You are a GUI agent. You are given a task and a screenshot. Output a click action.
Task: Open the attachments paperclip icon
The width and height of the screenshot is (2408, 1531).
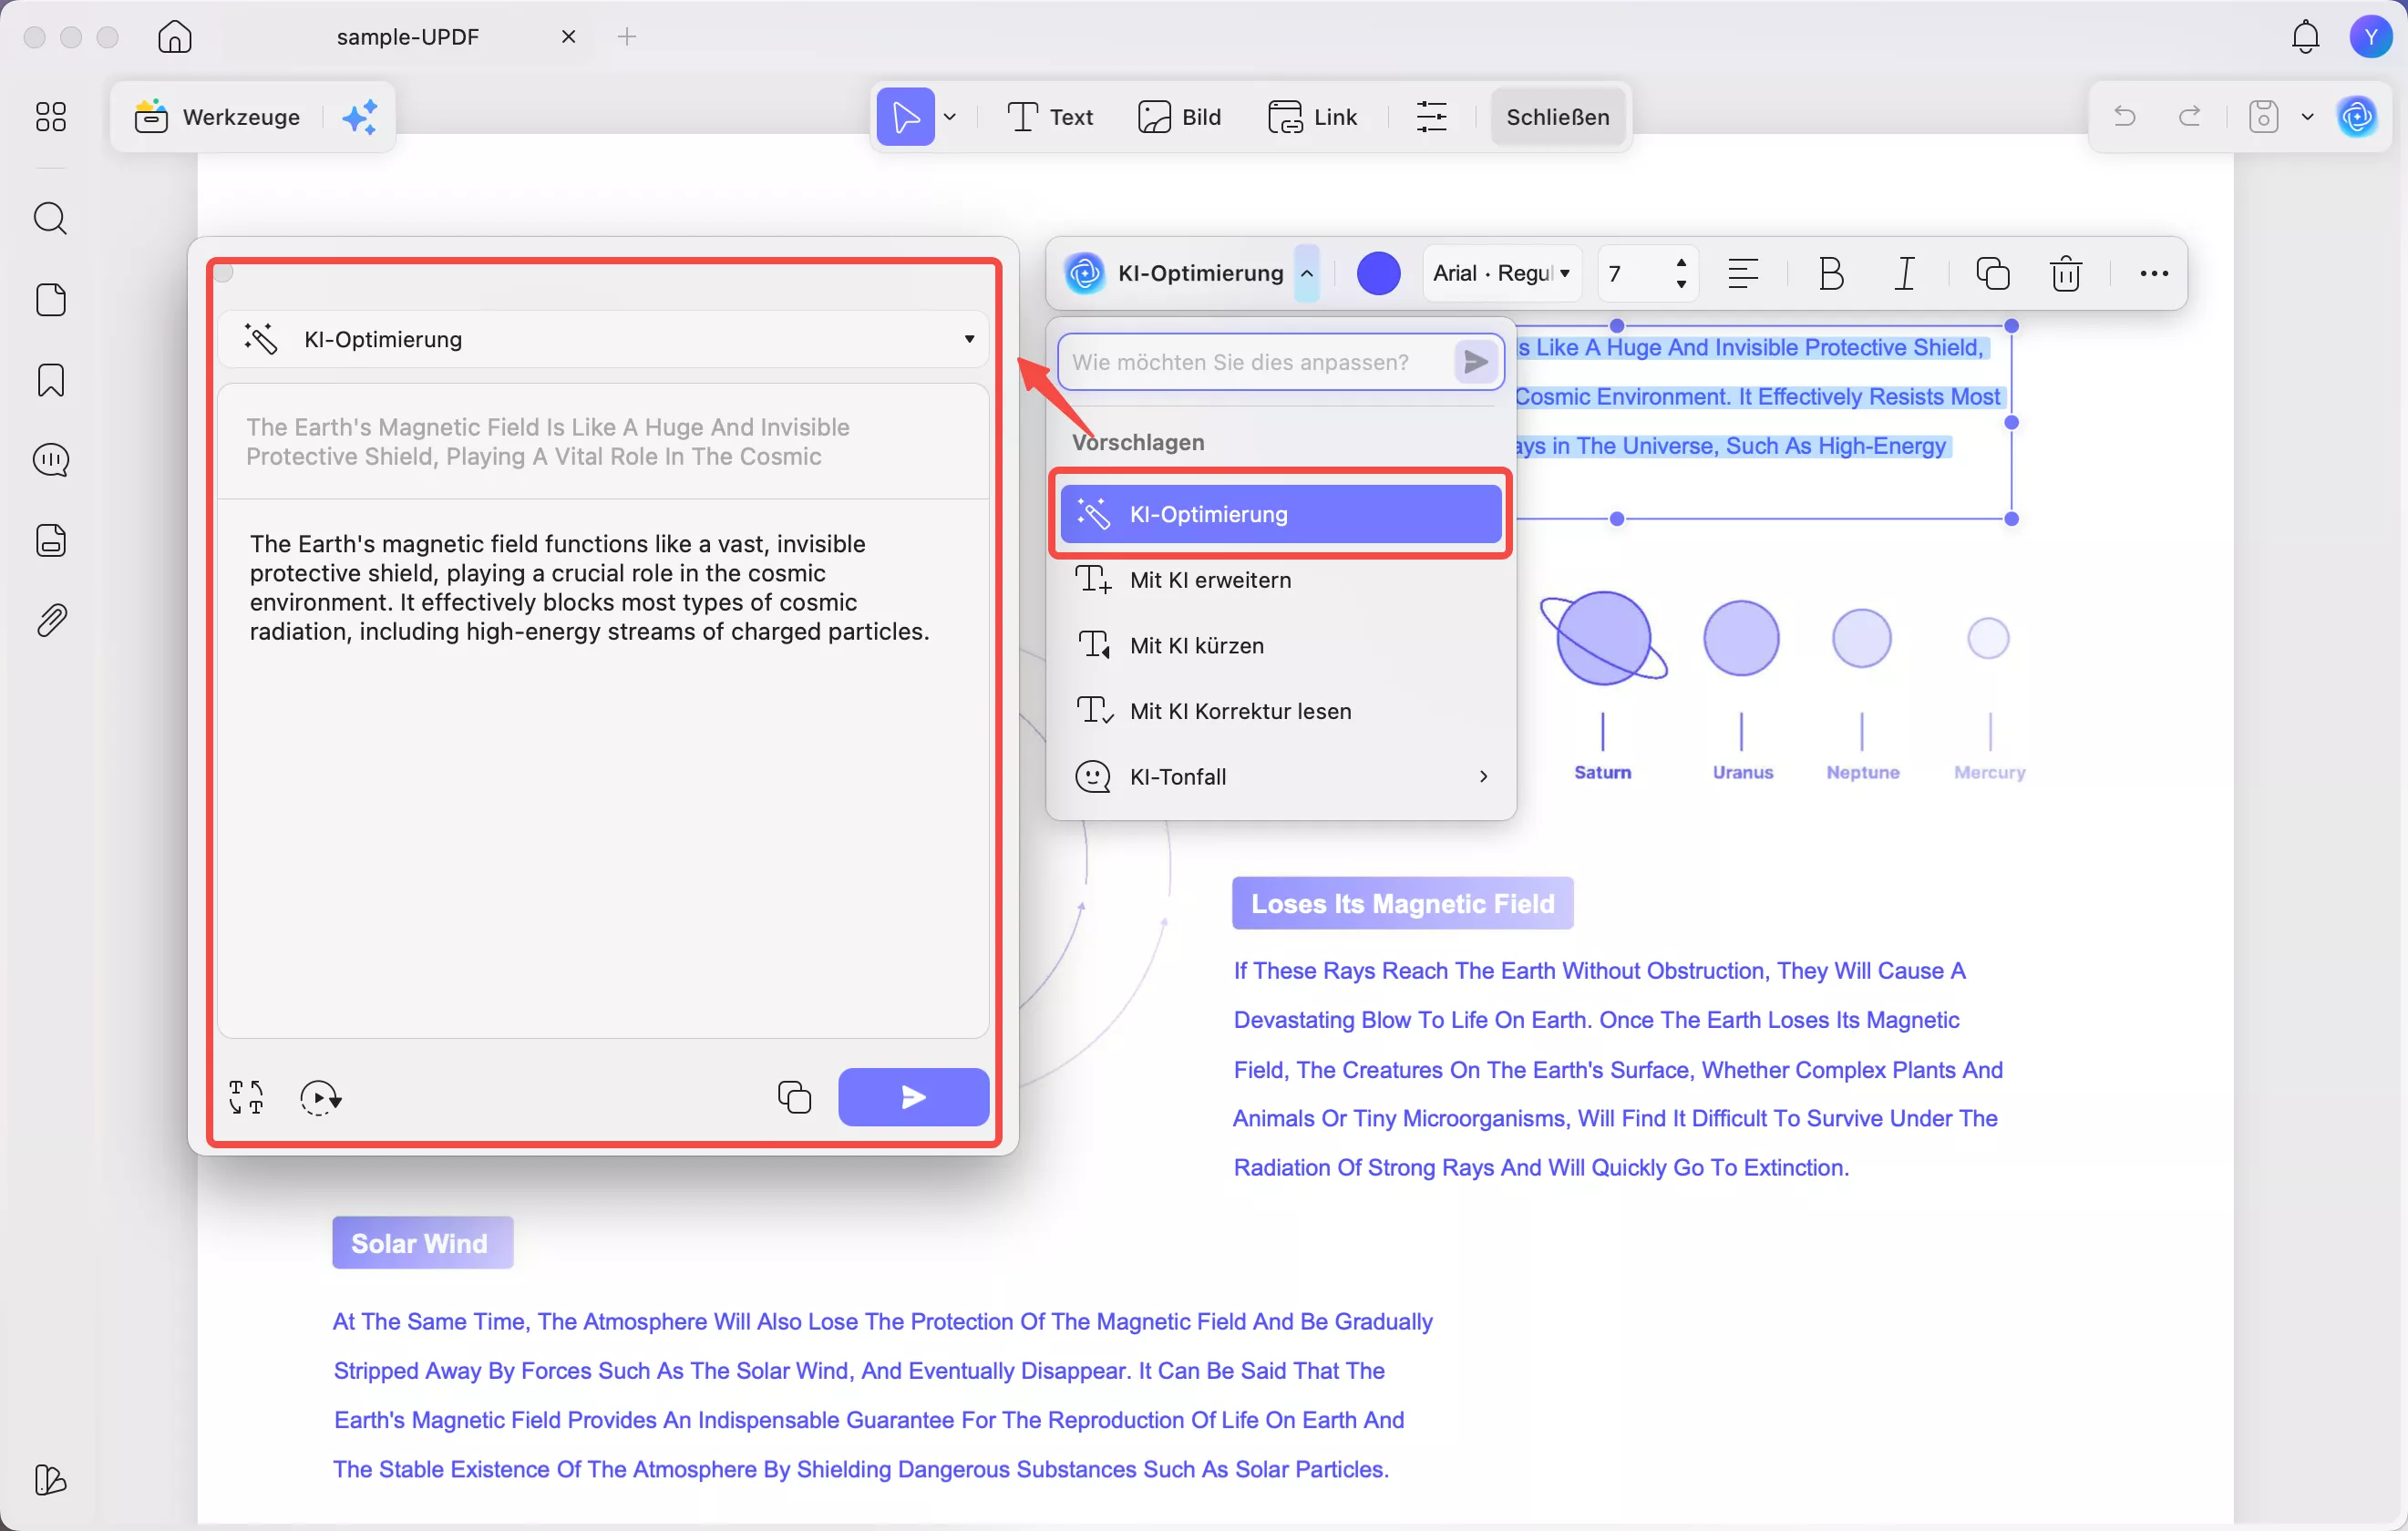click(50, 621)
